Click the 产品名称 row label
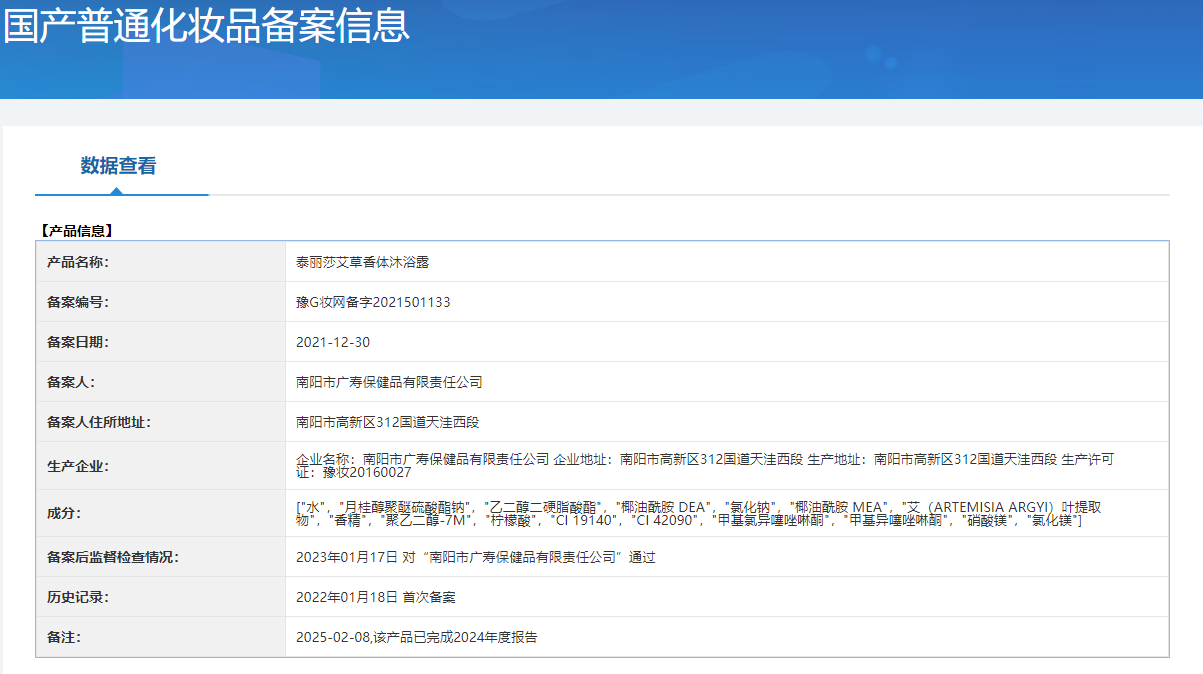Viewport: 1203px width, 674px height. click(77, 262)
